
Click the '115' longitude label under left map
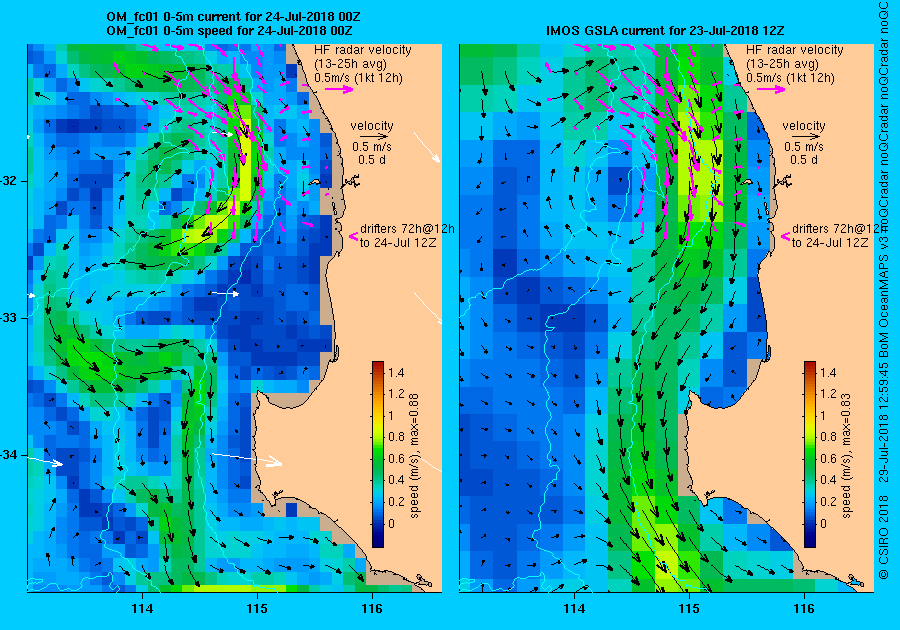257,609
